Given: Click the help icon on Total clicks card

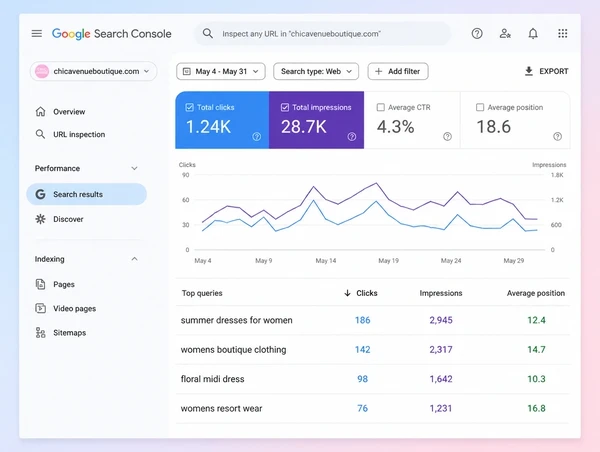Looking at the screenshot, I should click(x=257, y=136).
